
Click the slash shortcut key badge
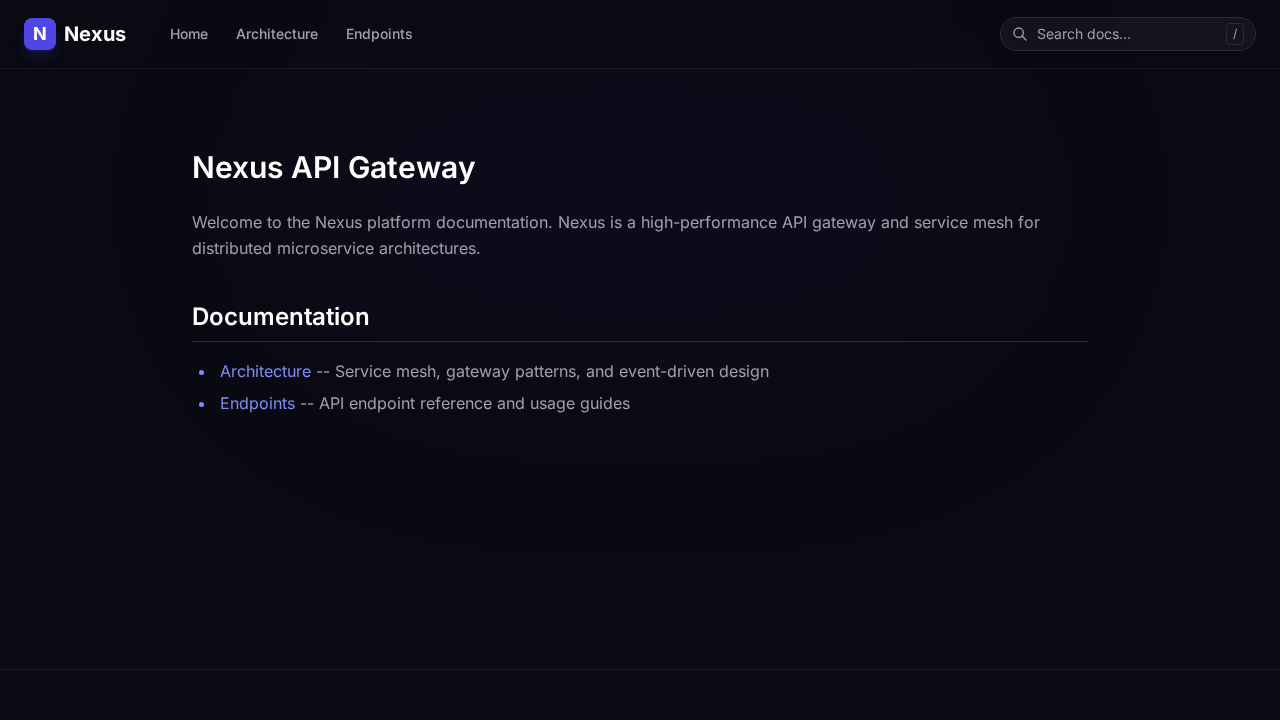click(1235, 34)
